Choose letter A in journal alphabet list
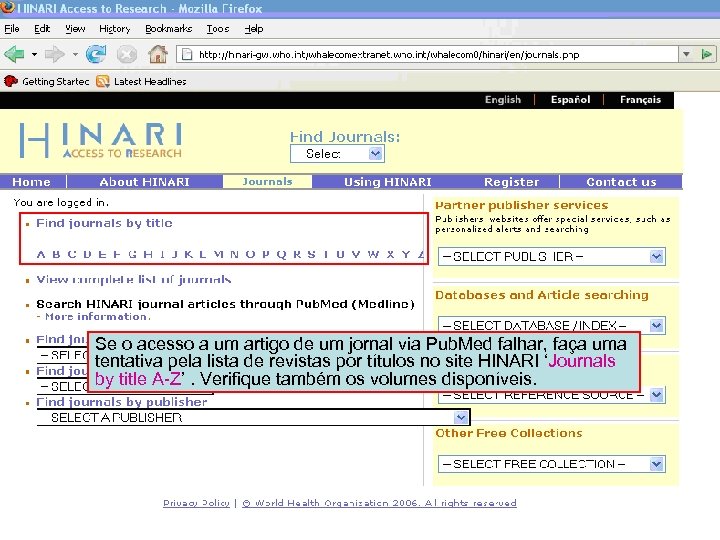This screenshot has width=720, height=540. (41, 254)
